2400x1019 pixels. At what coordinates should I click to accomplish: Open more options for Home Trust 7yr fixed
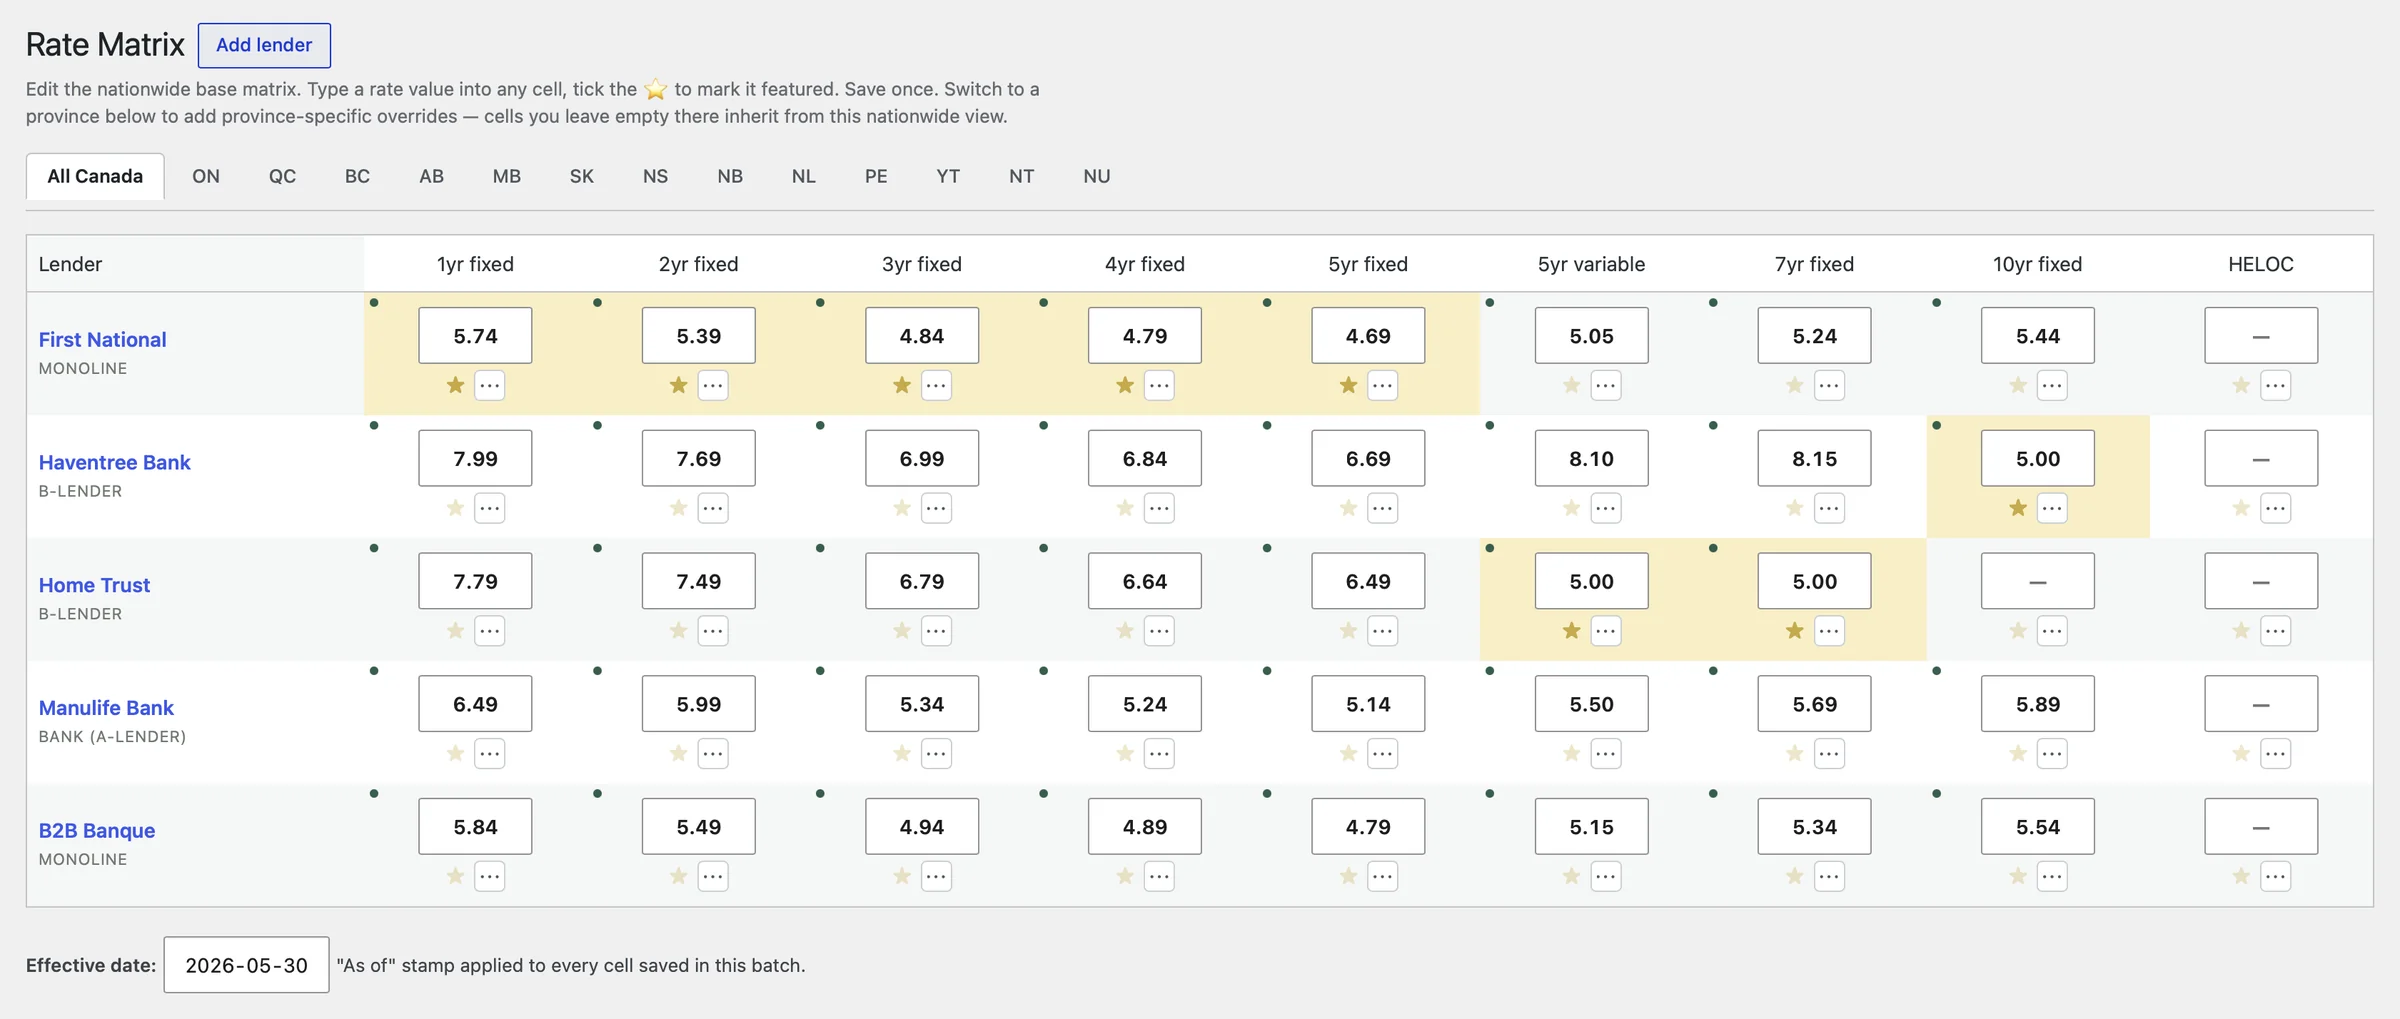click(1829, 631)
